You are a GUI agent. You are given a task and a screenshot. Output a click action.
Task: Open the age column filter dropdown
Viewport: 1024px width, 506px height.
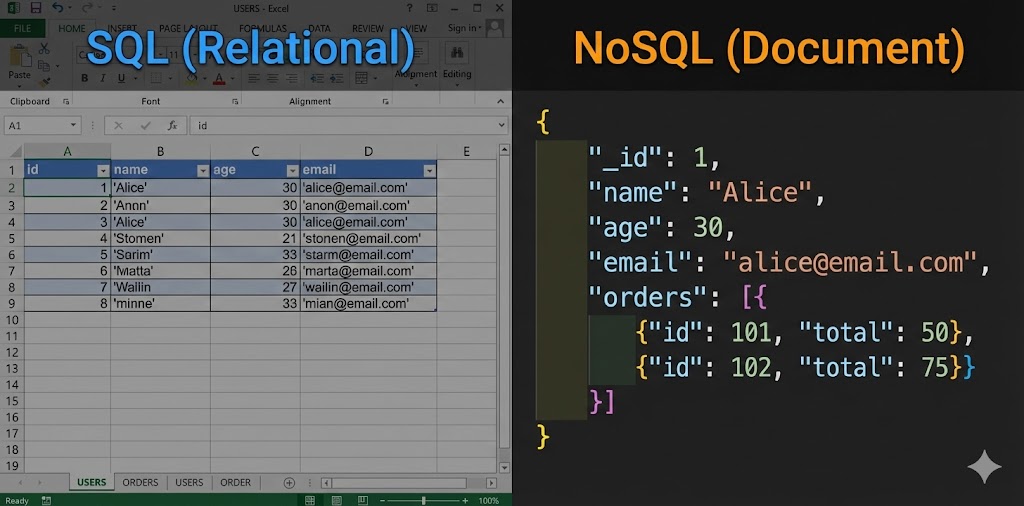point(293,170)
